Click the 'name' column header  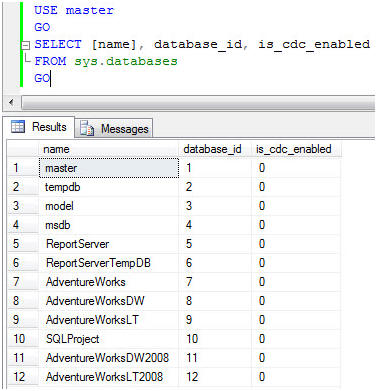pos(108,149)
